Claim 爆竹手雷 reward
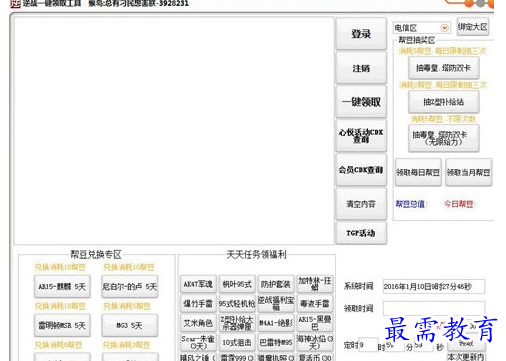 point(198,303)
